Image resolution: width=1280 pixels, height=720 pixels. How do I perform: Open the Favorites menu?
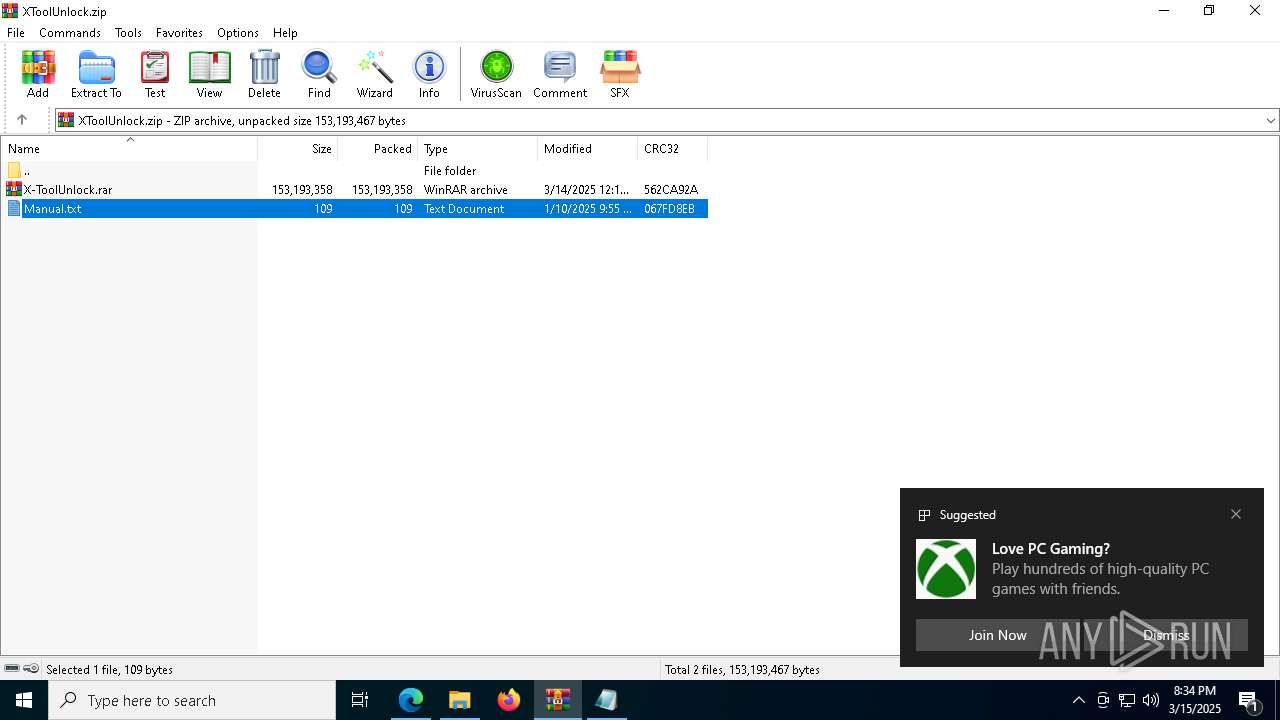179,32
